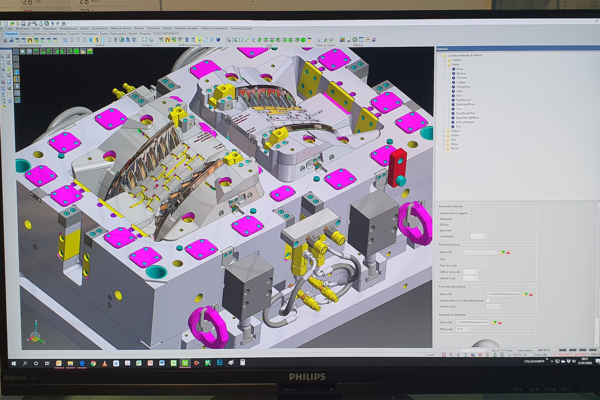The width and height of the screenshot is (600, 400).
Task: Click the top icon of the left vertical toolbar
Action: (16, 58)
